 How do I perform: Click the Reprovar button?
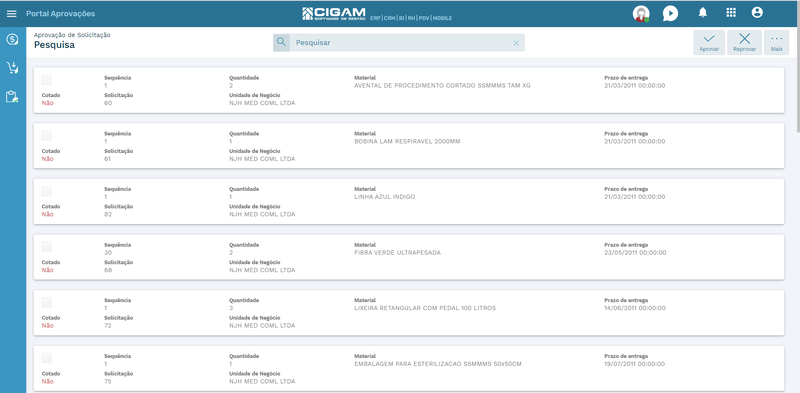pos(744,42)
